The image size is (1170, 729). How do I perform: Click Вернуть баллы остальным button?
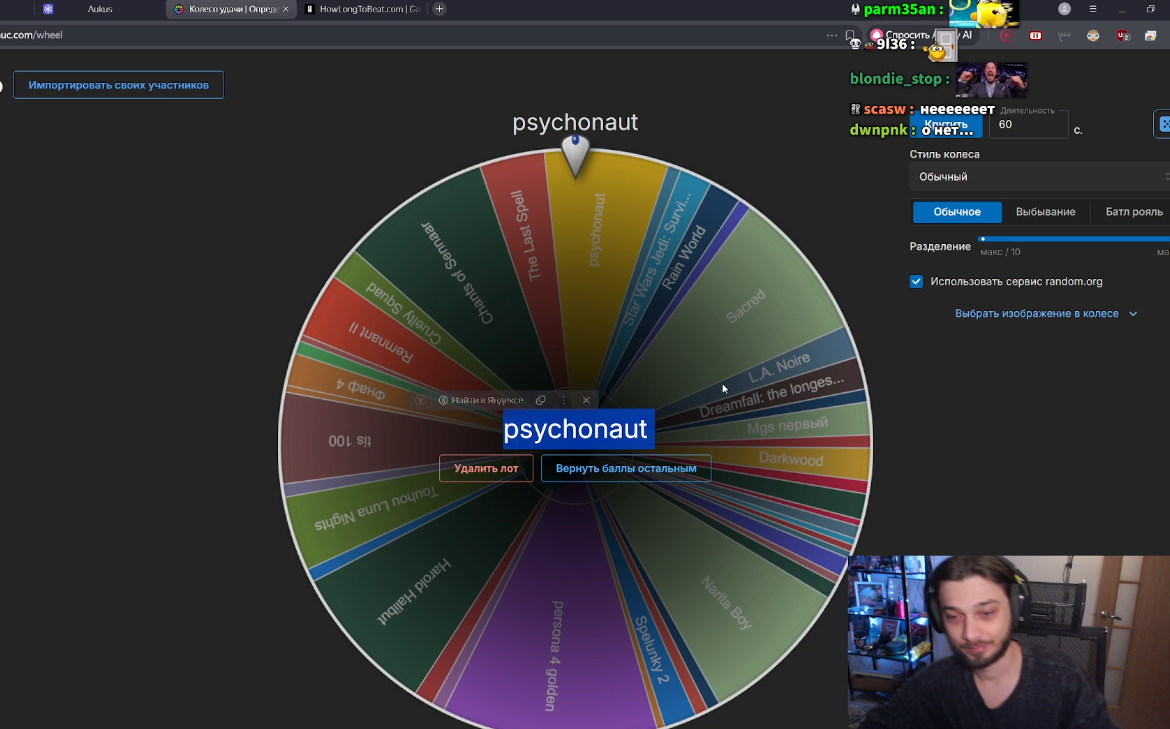(x=626, y=469)
